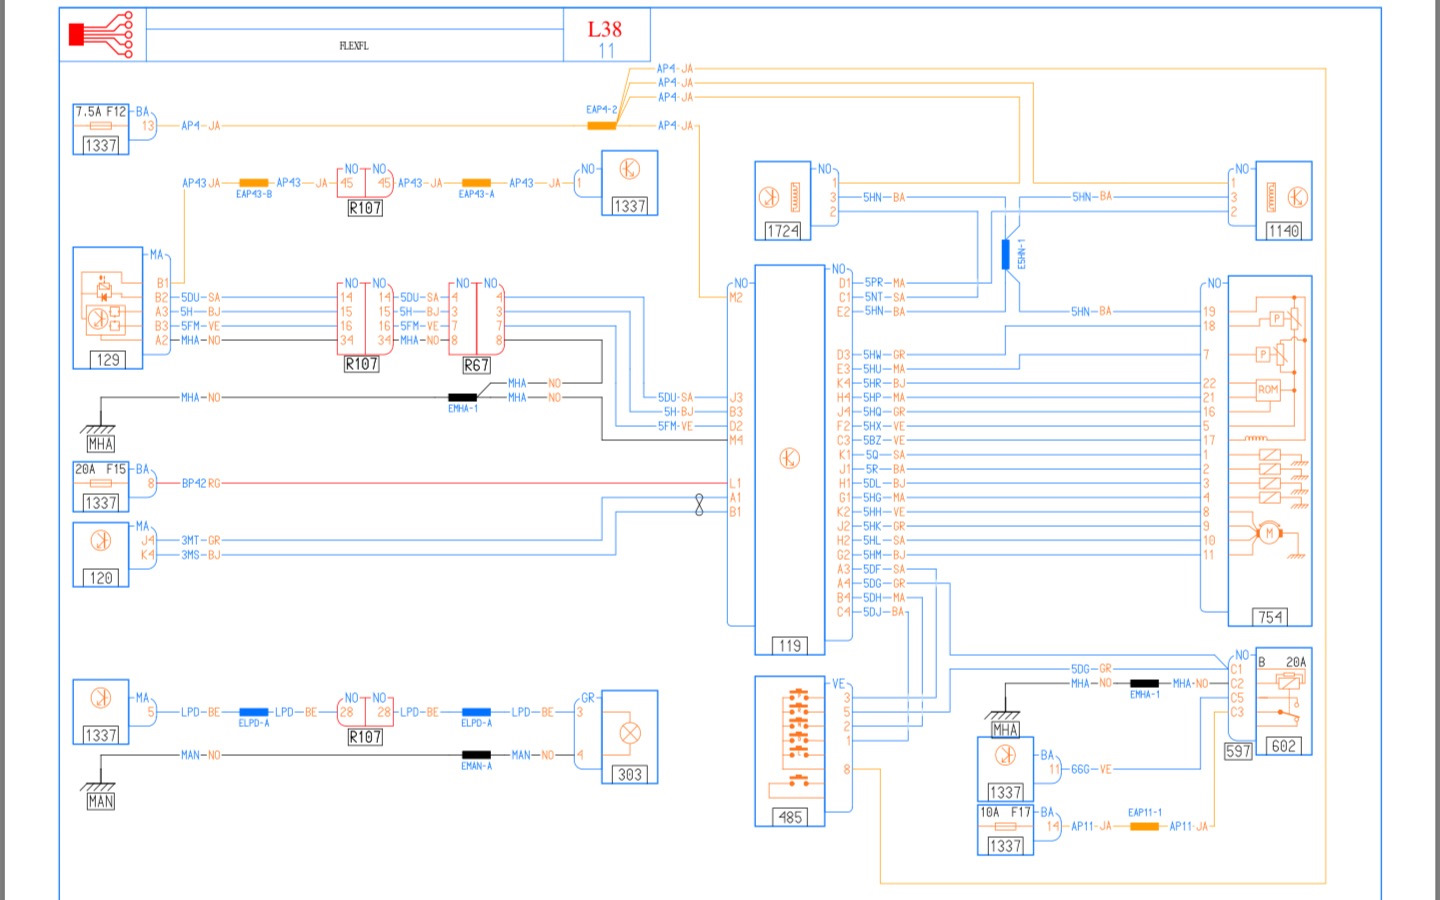Click the FLEXFL title text
This screenshot has width=1440, height=900.
pyautogui.click(x=354, y=46)
